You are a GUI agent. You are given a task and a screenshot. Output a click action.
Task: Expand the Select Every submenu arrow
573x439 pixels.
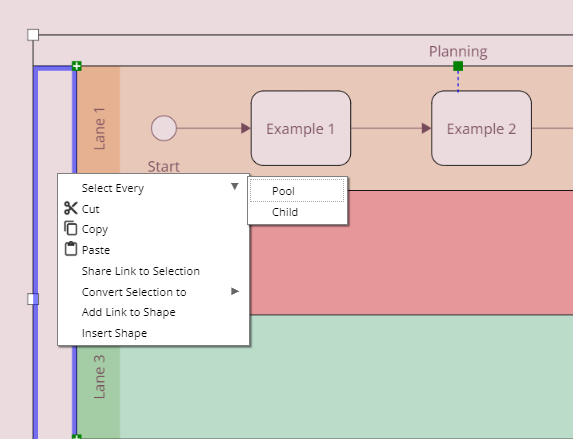pyautogui.click(x=235, y=187)
